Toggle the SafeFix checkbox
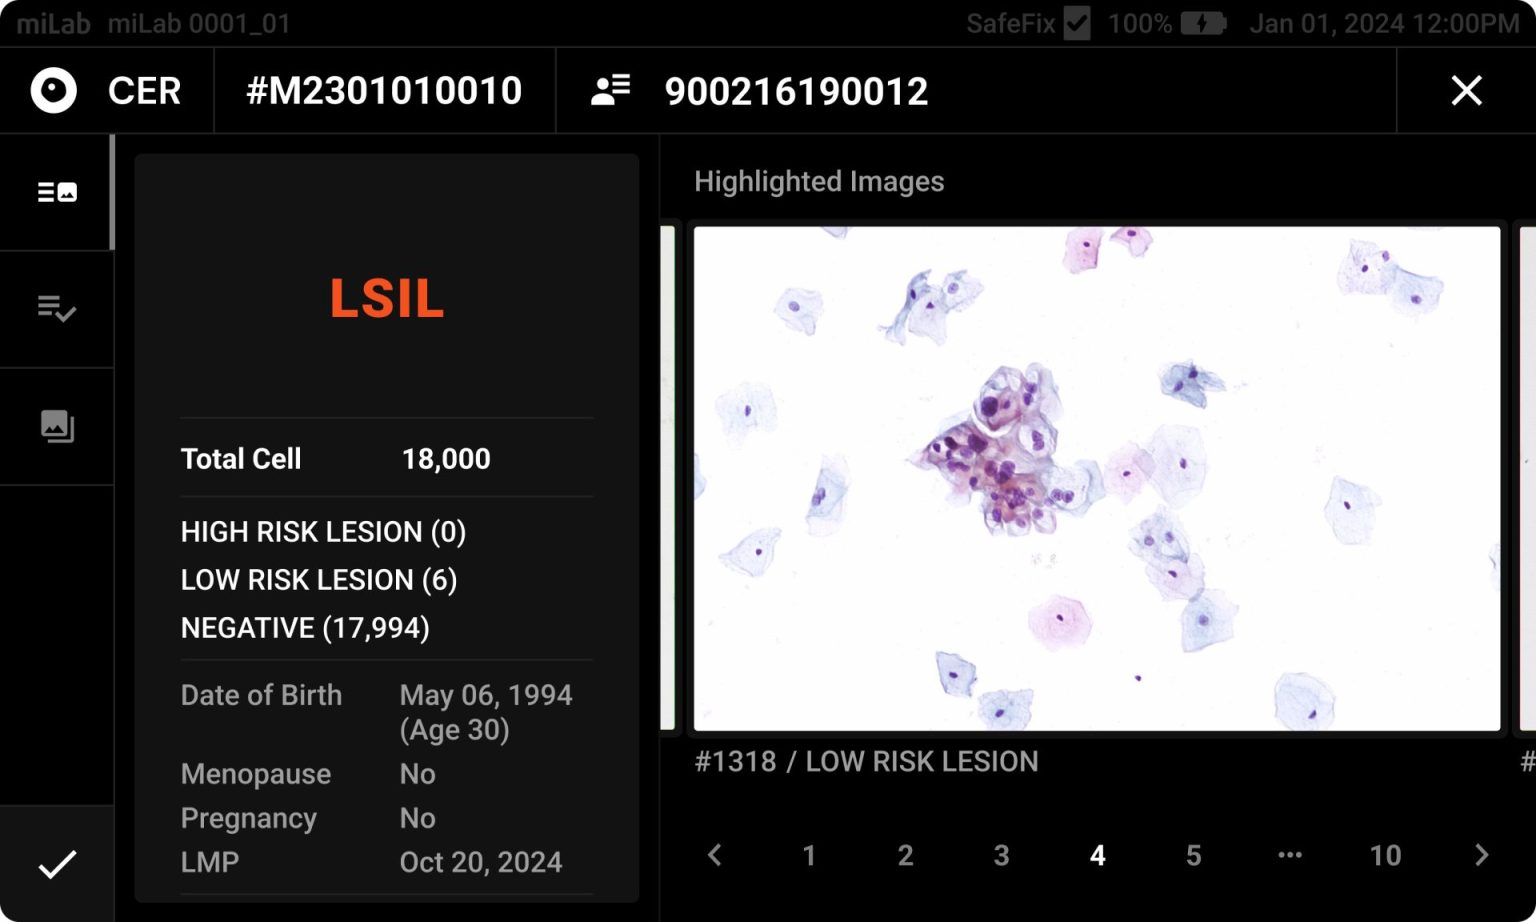 pos(1077,23)
